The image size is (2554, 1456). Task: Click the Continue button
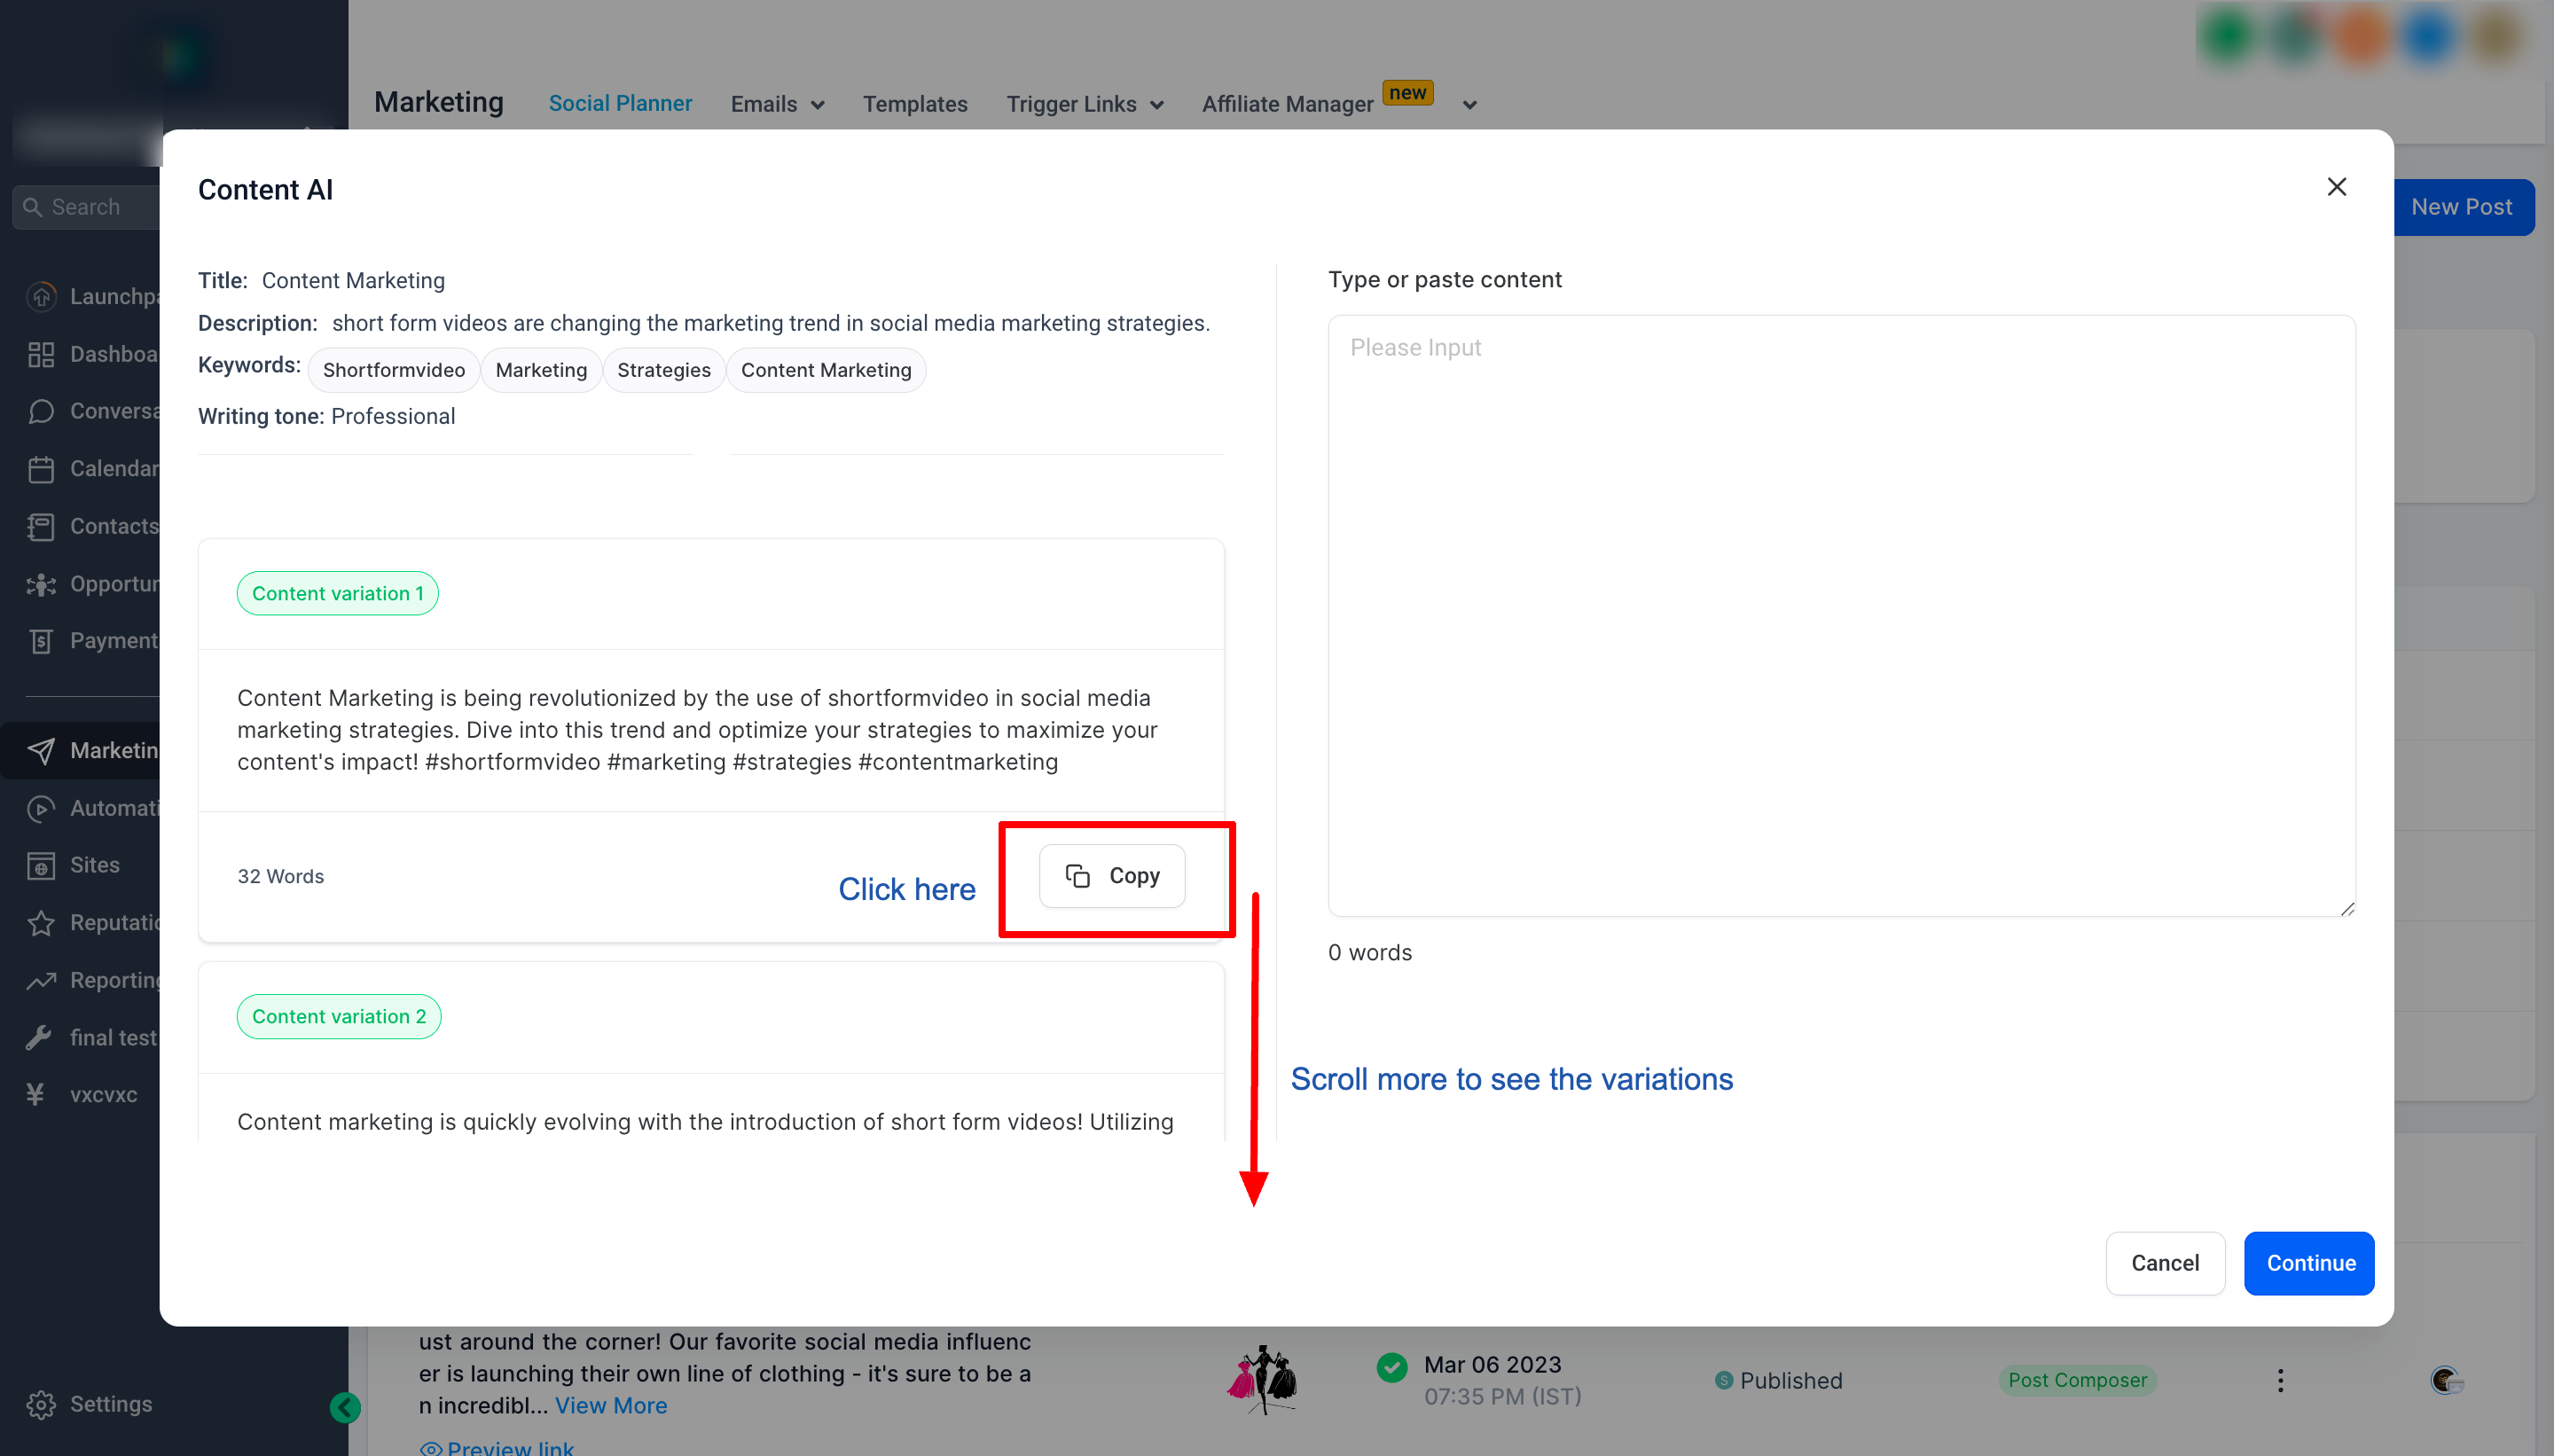tap(2309, 1263)
